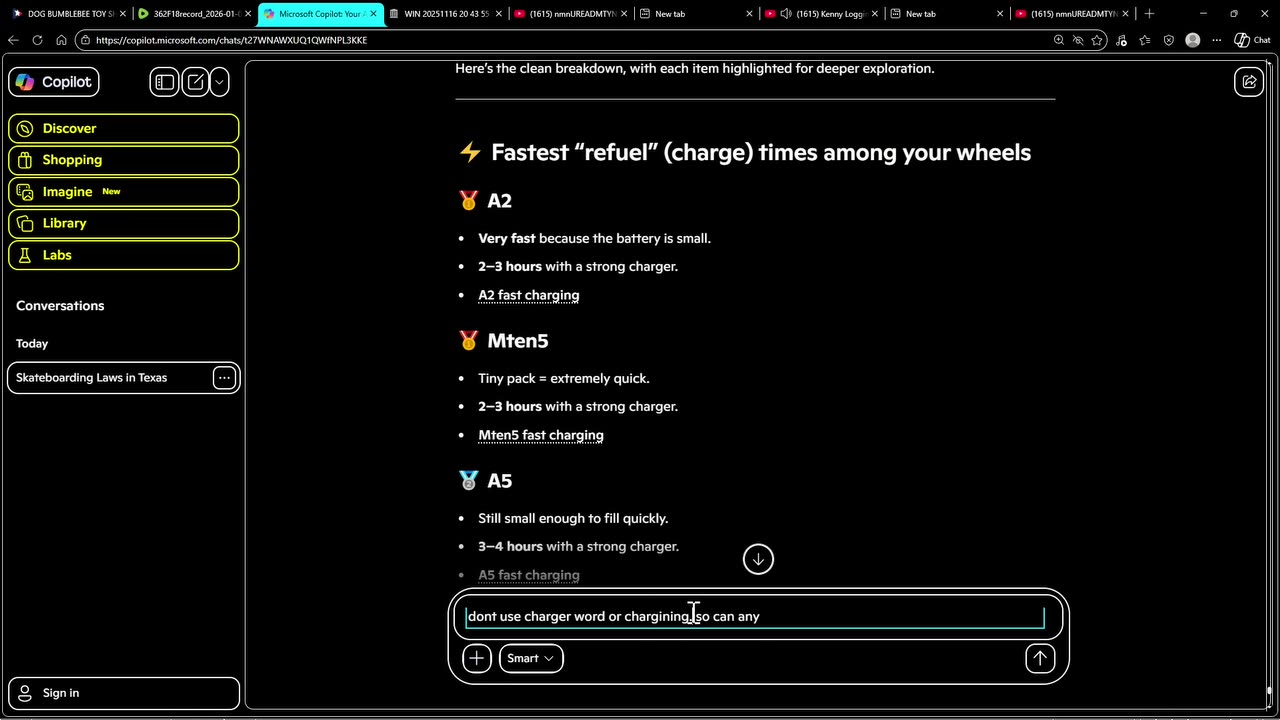
Task: Click the Copilot logo button
Action: (53, 82)
